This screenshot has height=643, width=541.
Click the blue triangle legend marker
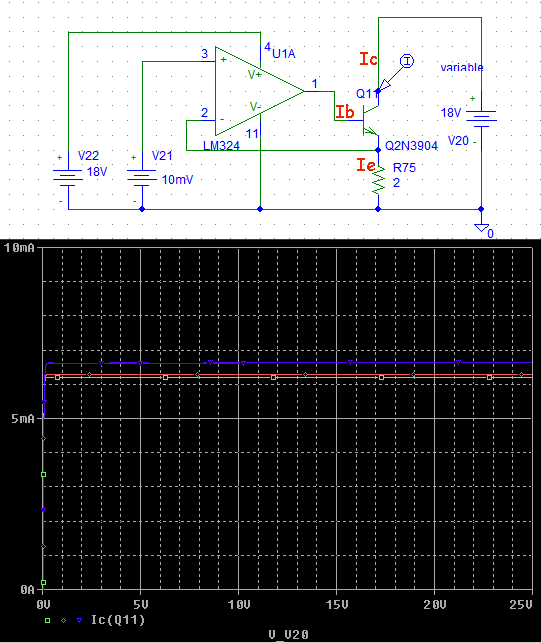pos(80,620)
